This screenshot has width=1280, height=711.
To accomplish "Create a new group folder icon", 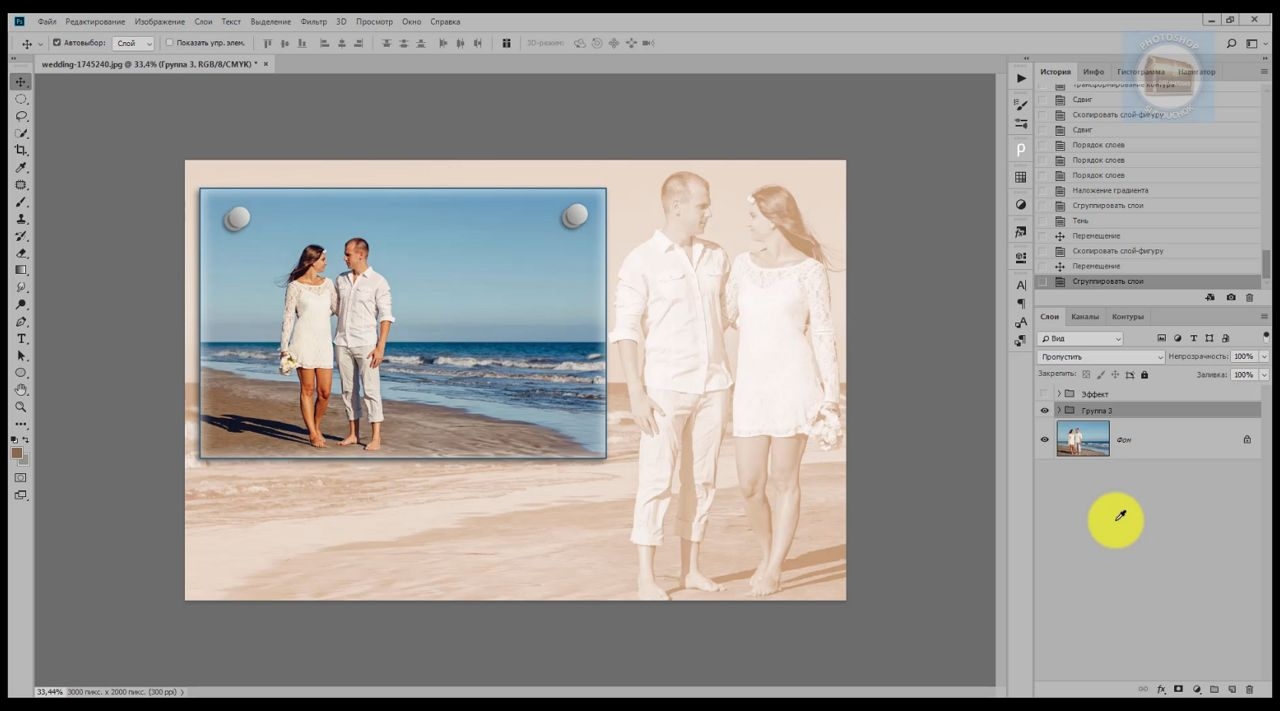I will click(x=1214, y=689).
